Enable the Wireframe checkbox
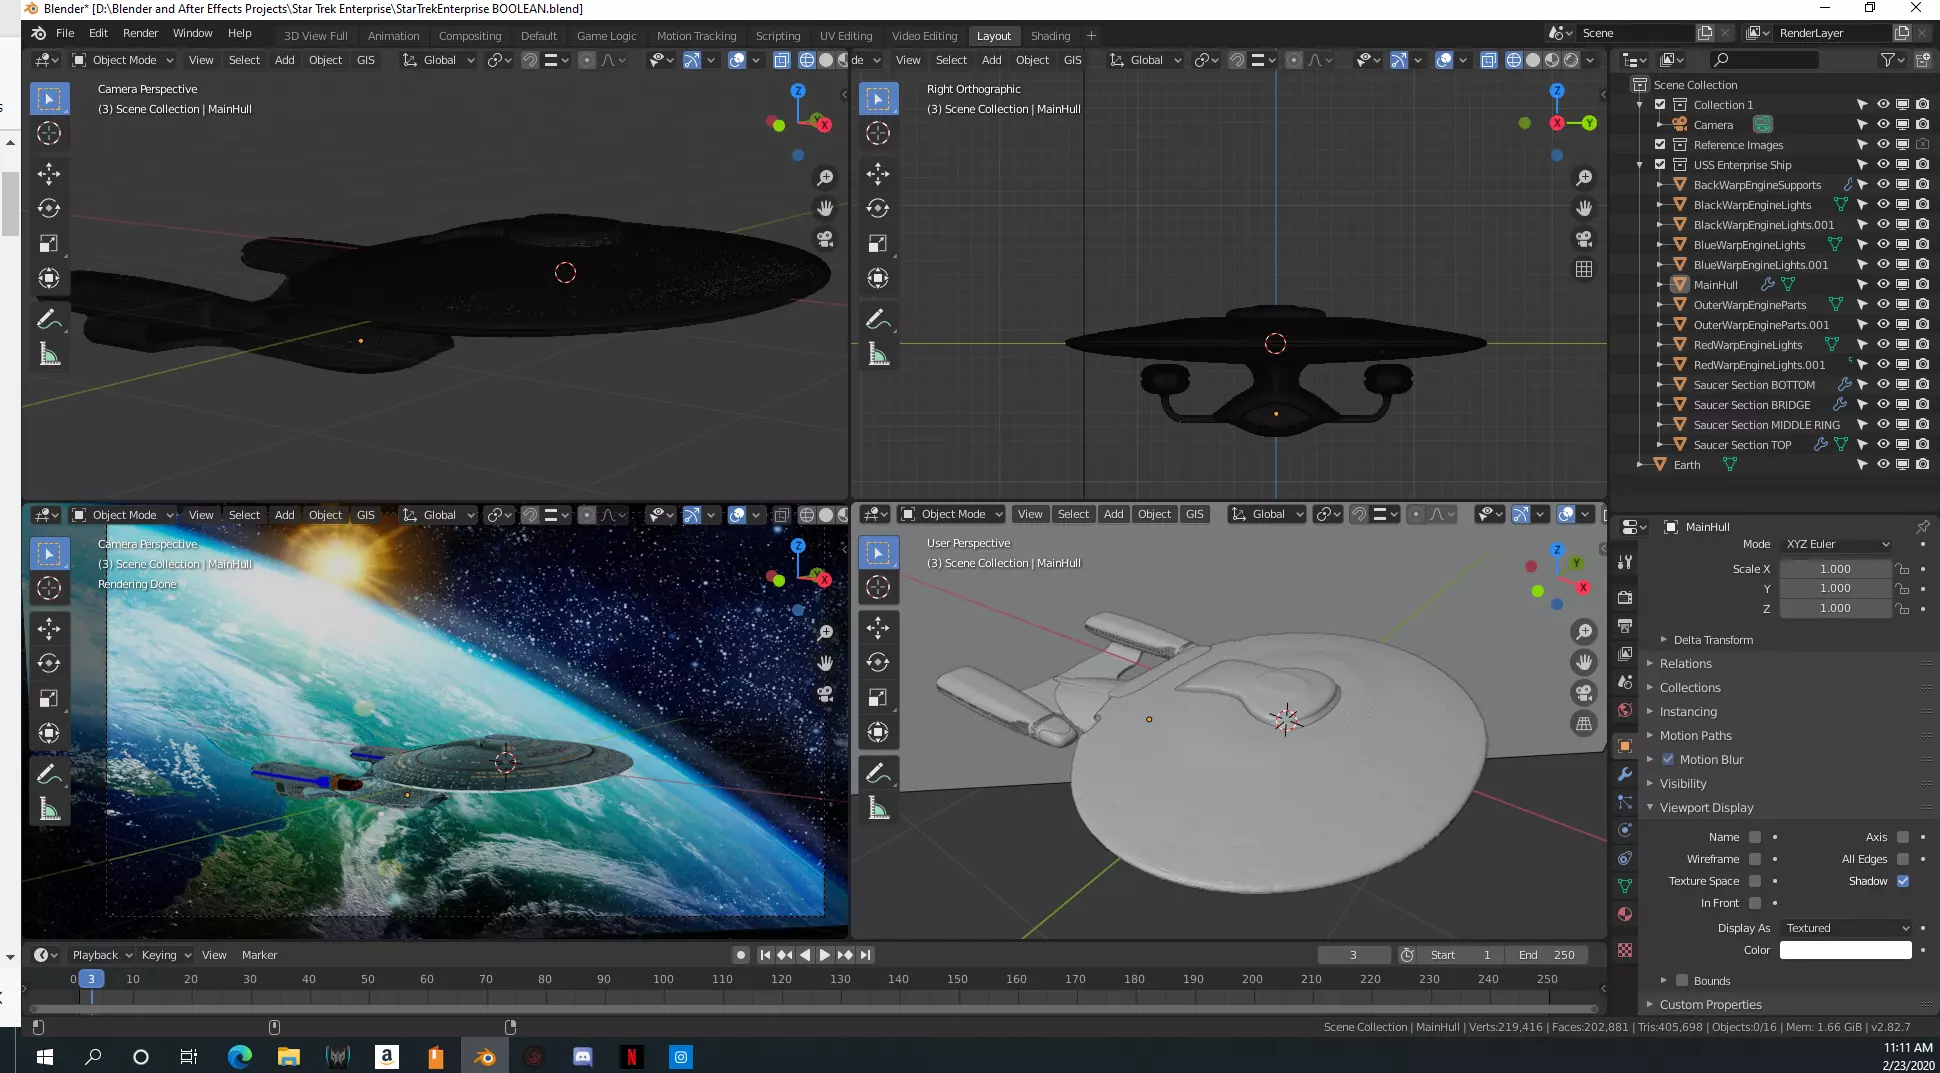 point(1755,859)
